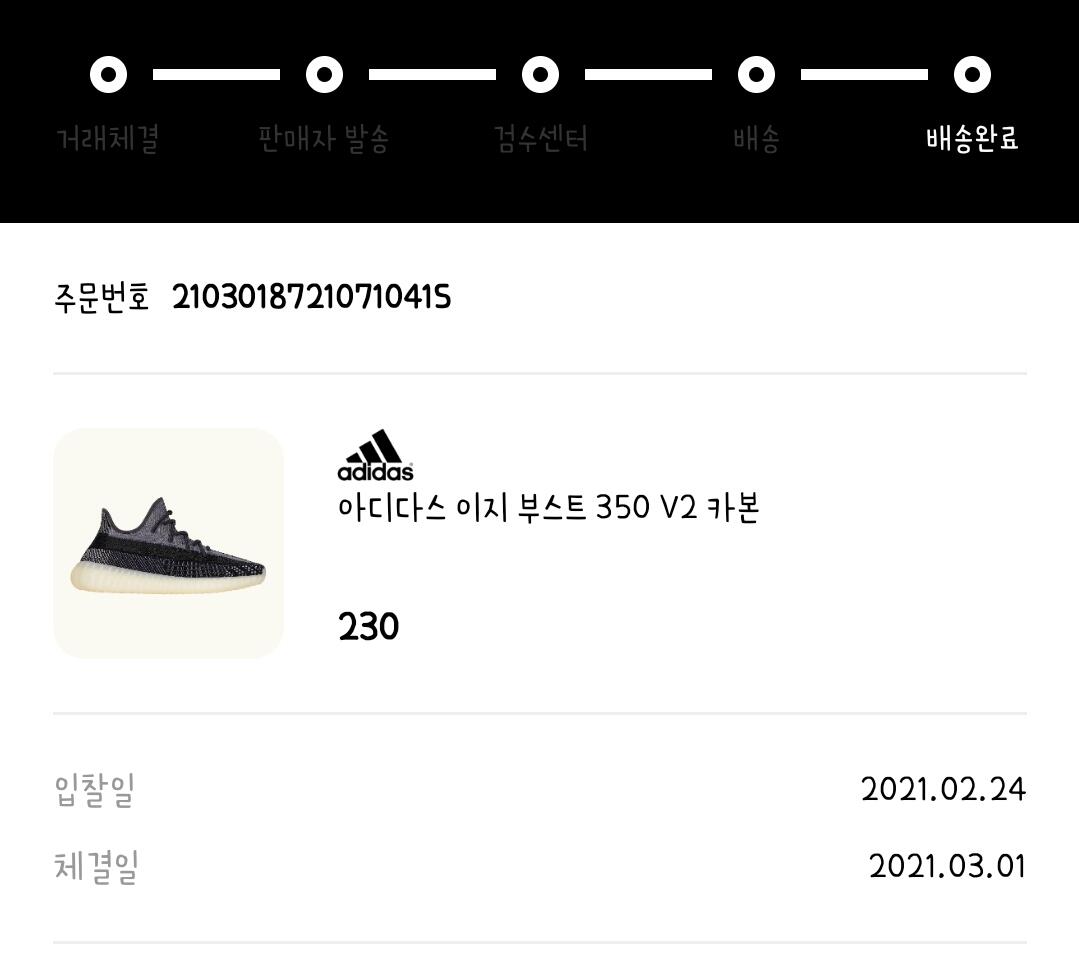
Task: Click the 입찰일 date 2021.02.24
Action: coord(943,789)
